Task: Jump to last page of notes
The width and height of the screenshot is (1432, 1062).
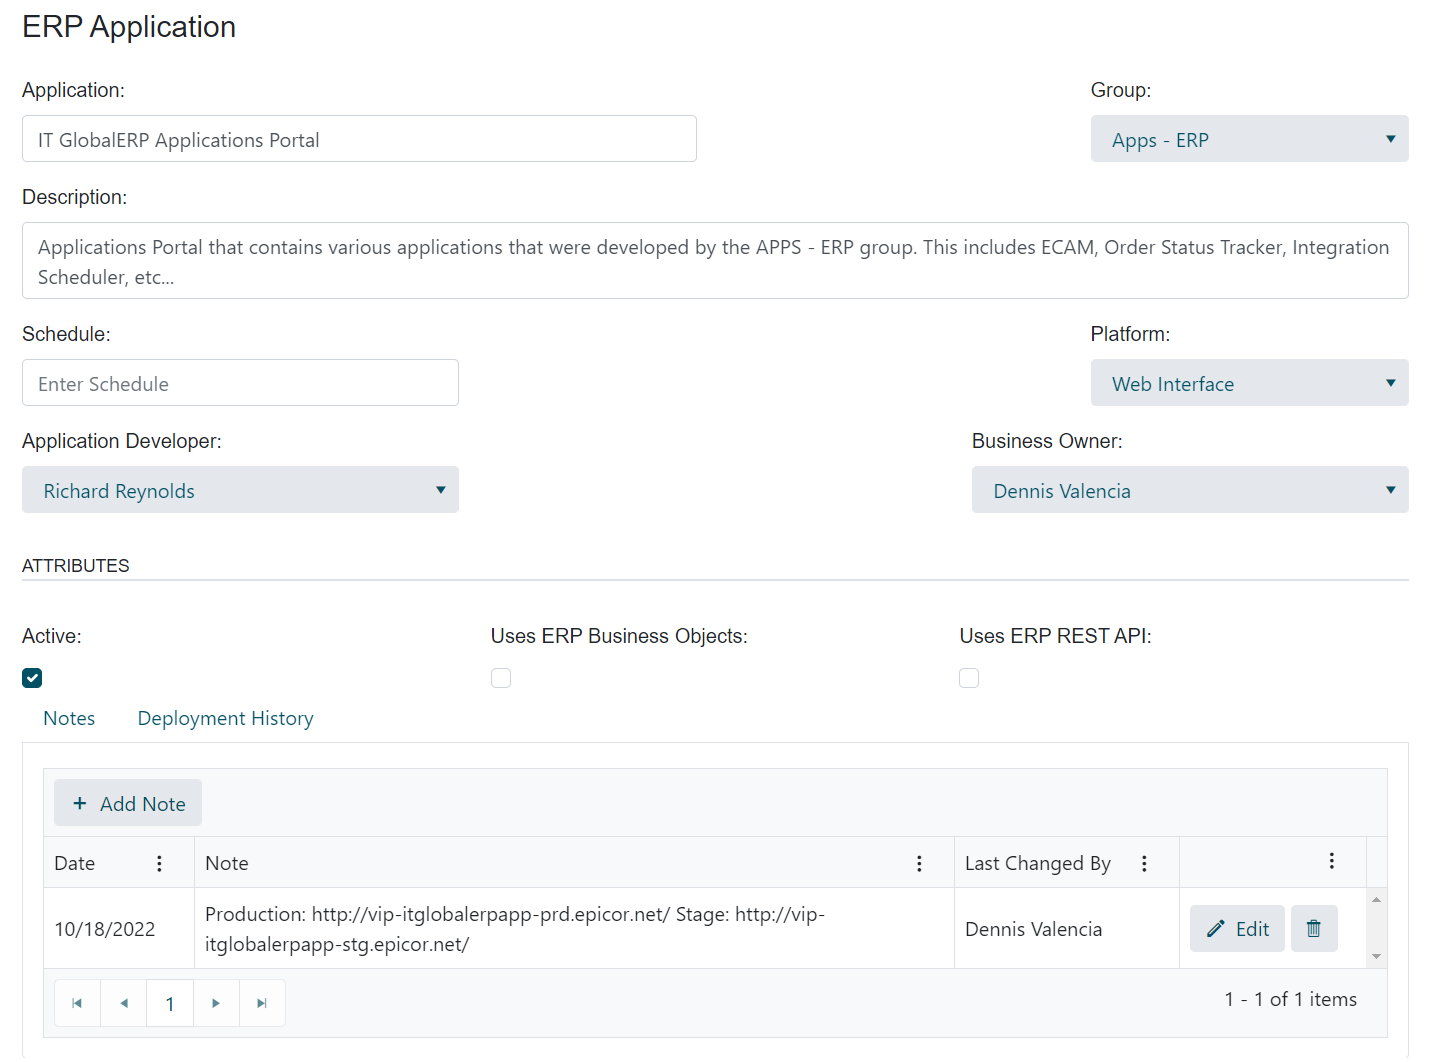Action: (x=262, y=1003)
